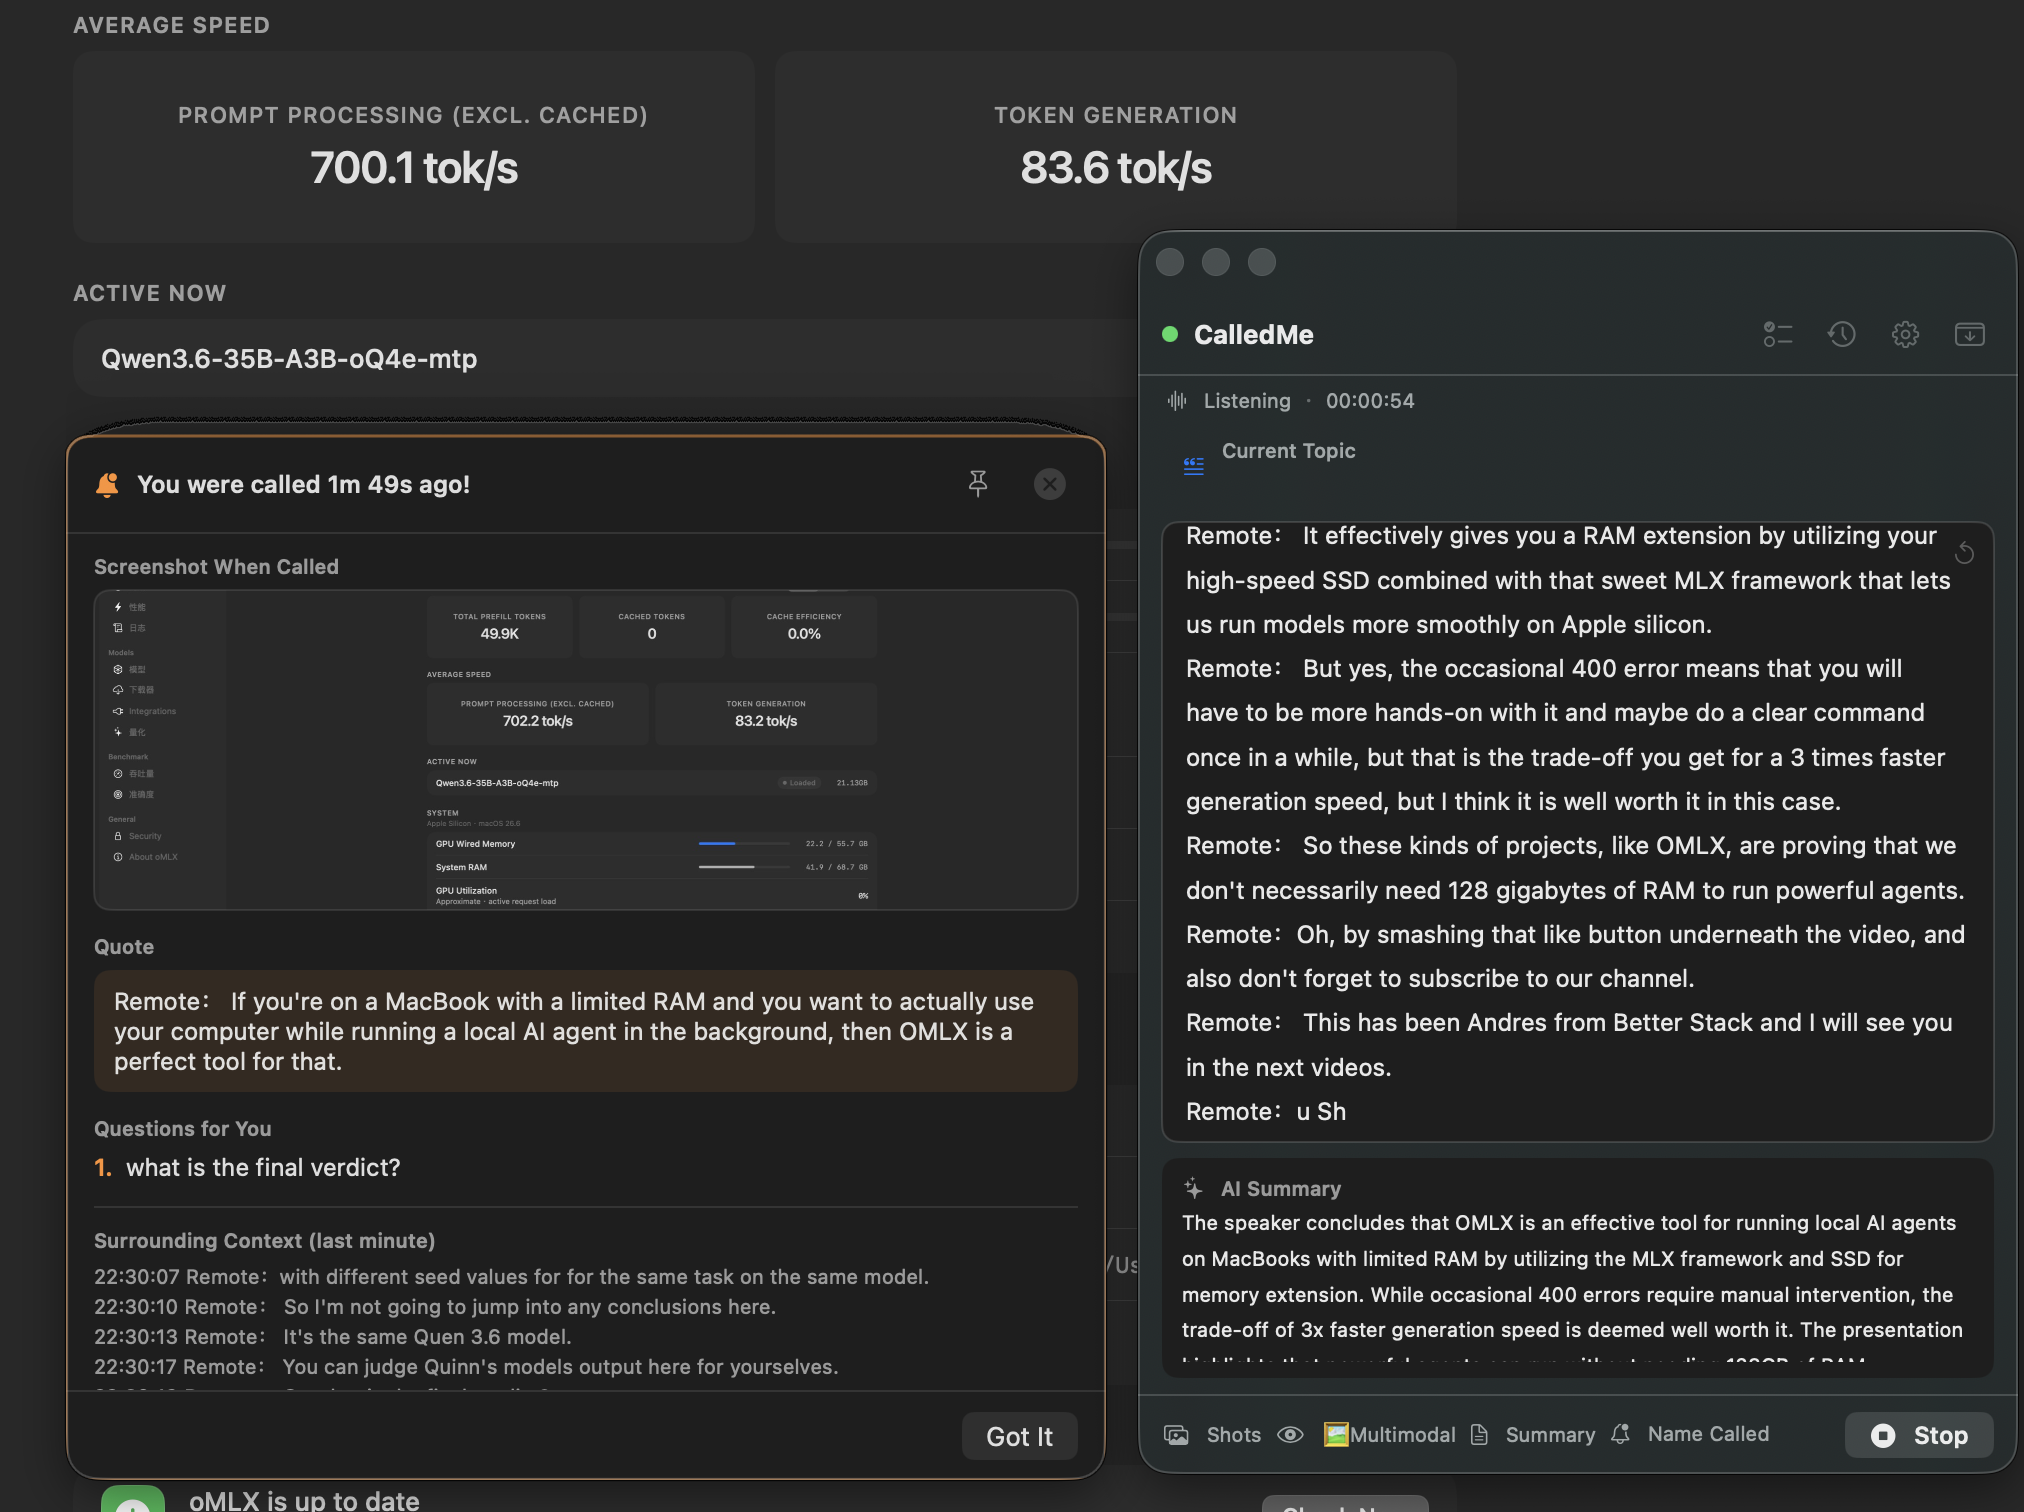The height and width of the screenshot is (1512, 2024).
Task: Click the Name Called bell icon
Action: pyautogui.click(x=1621, y=1434)
